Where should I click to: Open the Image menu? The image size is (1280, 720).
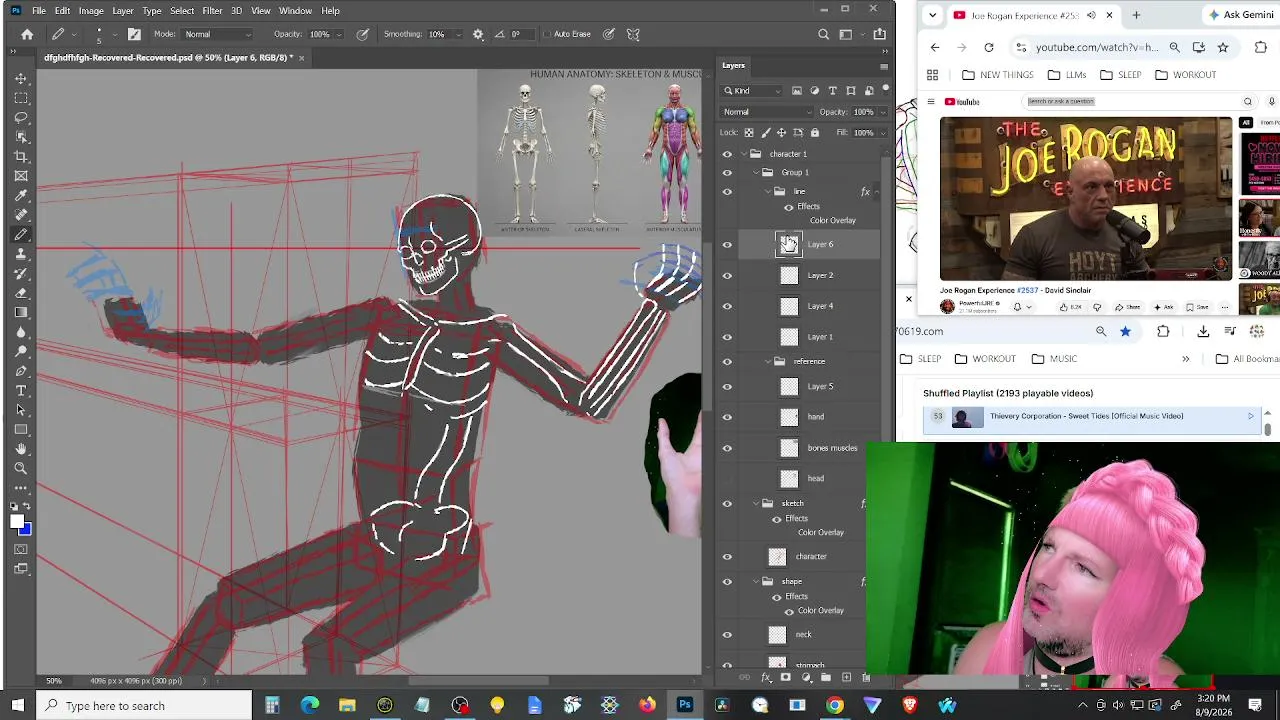[91, 10]
